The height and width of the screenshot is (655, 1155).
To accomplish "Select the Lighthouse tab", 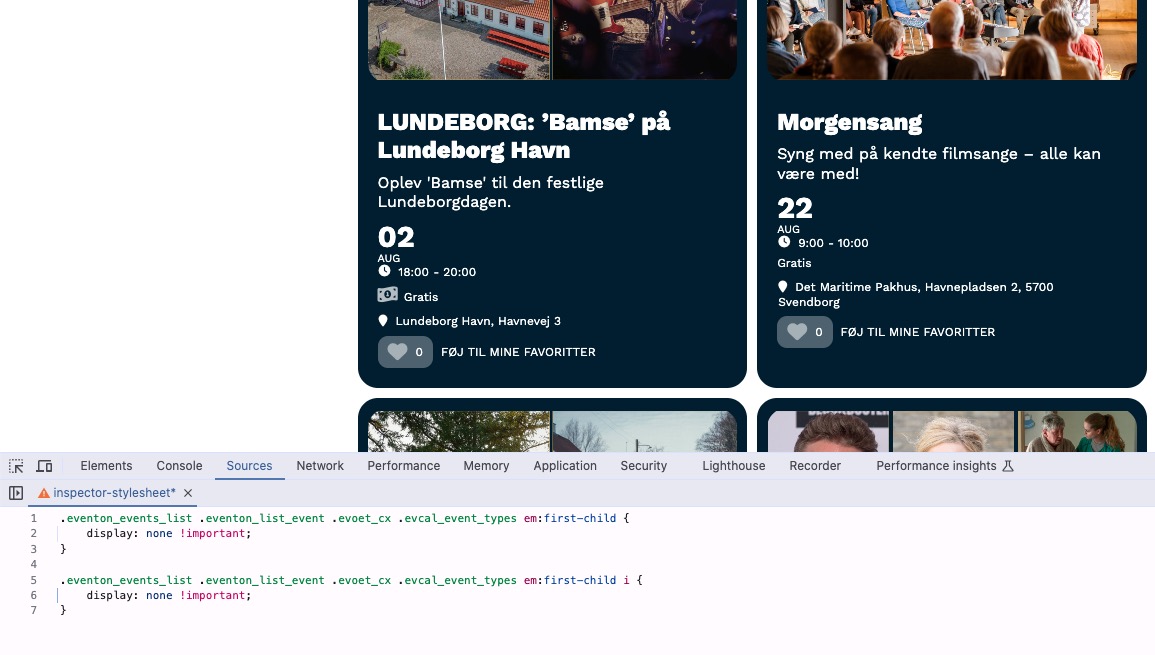I will point(733,466).
